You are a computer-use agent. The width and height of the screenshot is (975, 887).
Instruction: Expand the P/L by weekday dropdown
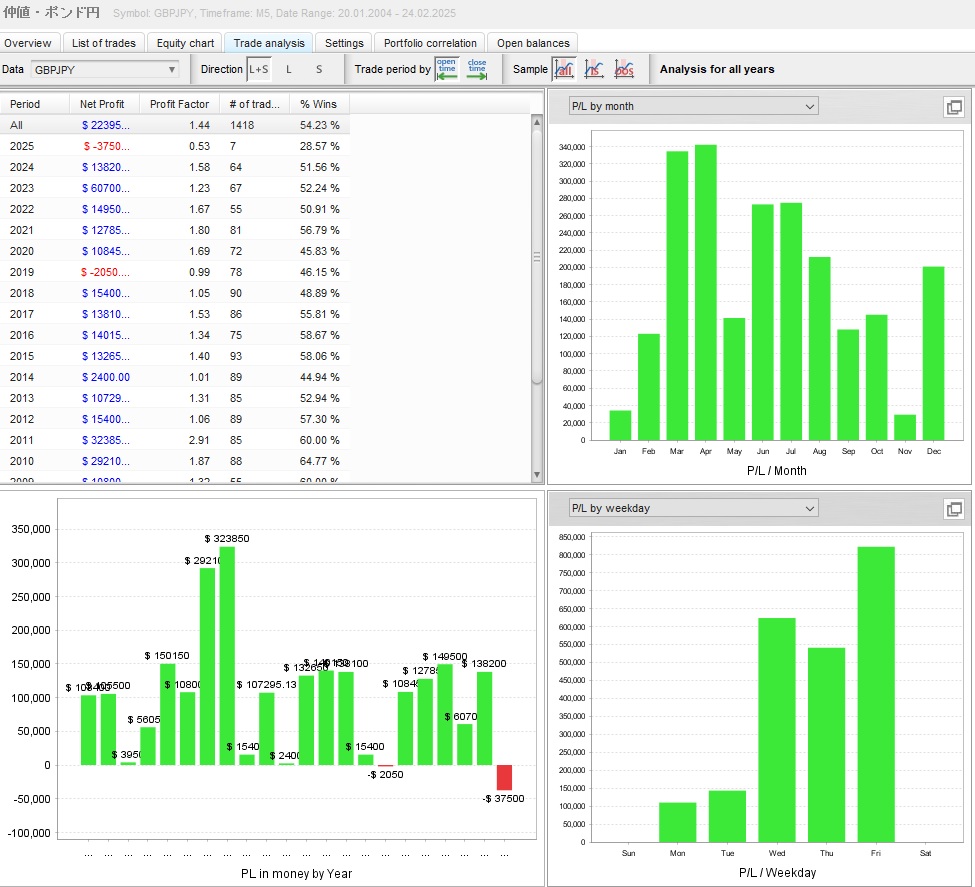[x=693, y=508]
